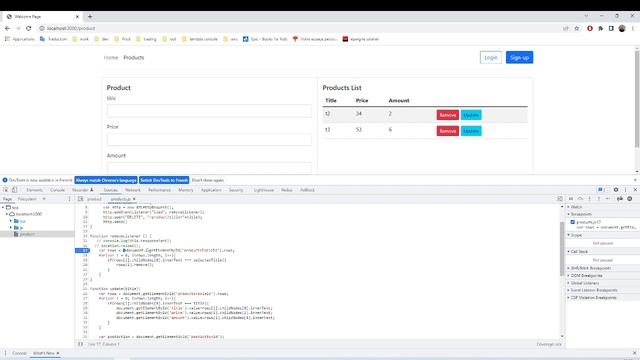The image size is (640, 360).
Task: Toggle pause on exceptions icon
Action: pyautogui.click(x=630, y=199)
